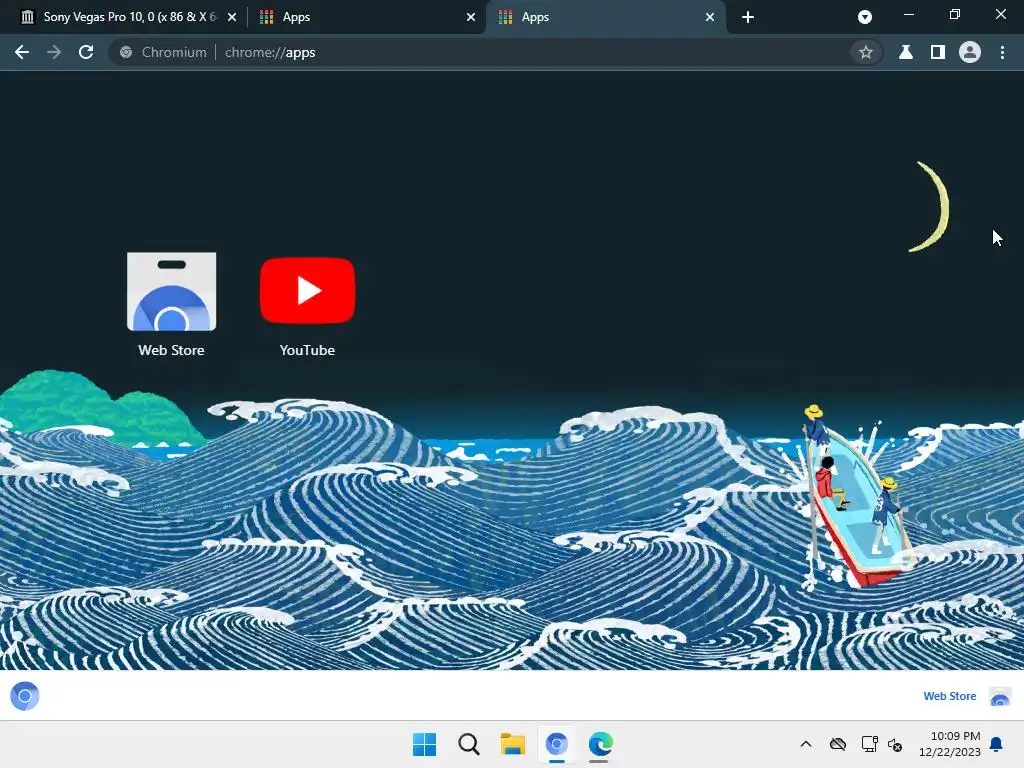This screenshot has height=768, width=1024.
Task: Switch to the first Apps tab
Action: point(366,17)
